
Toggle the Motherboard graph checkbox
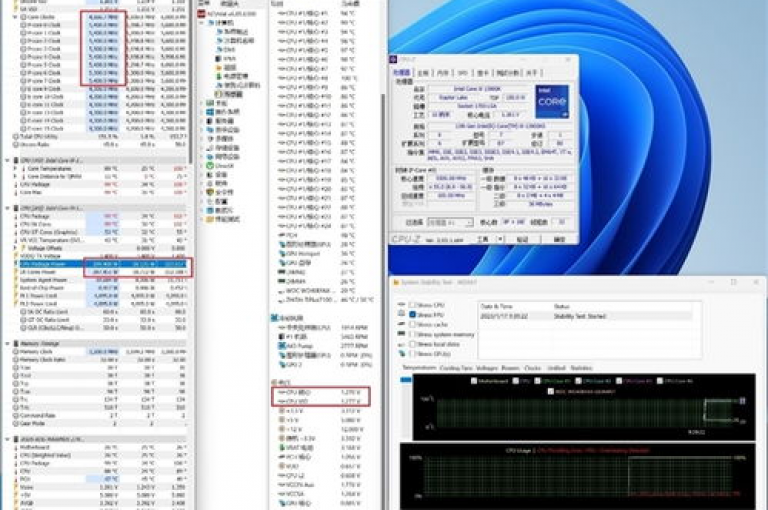point(474,381)
